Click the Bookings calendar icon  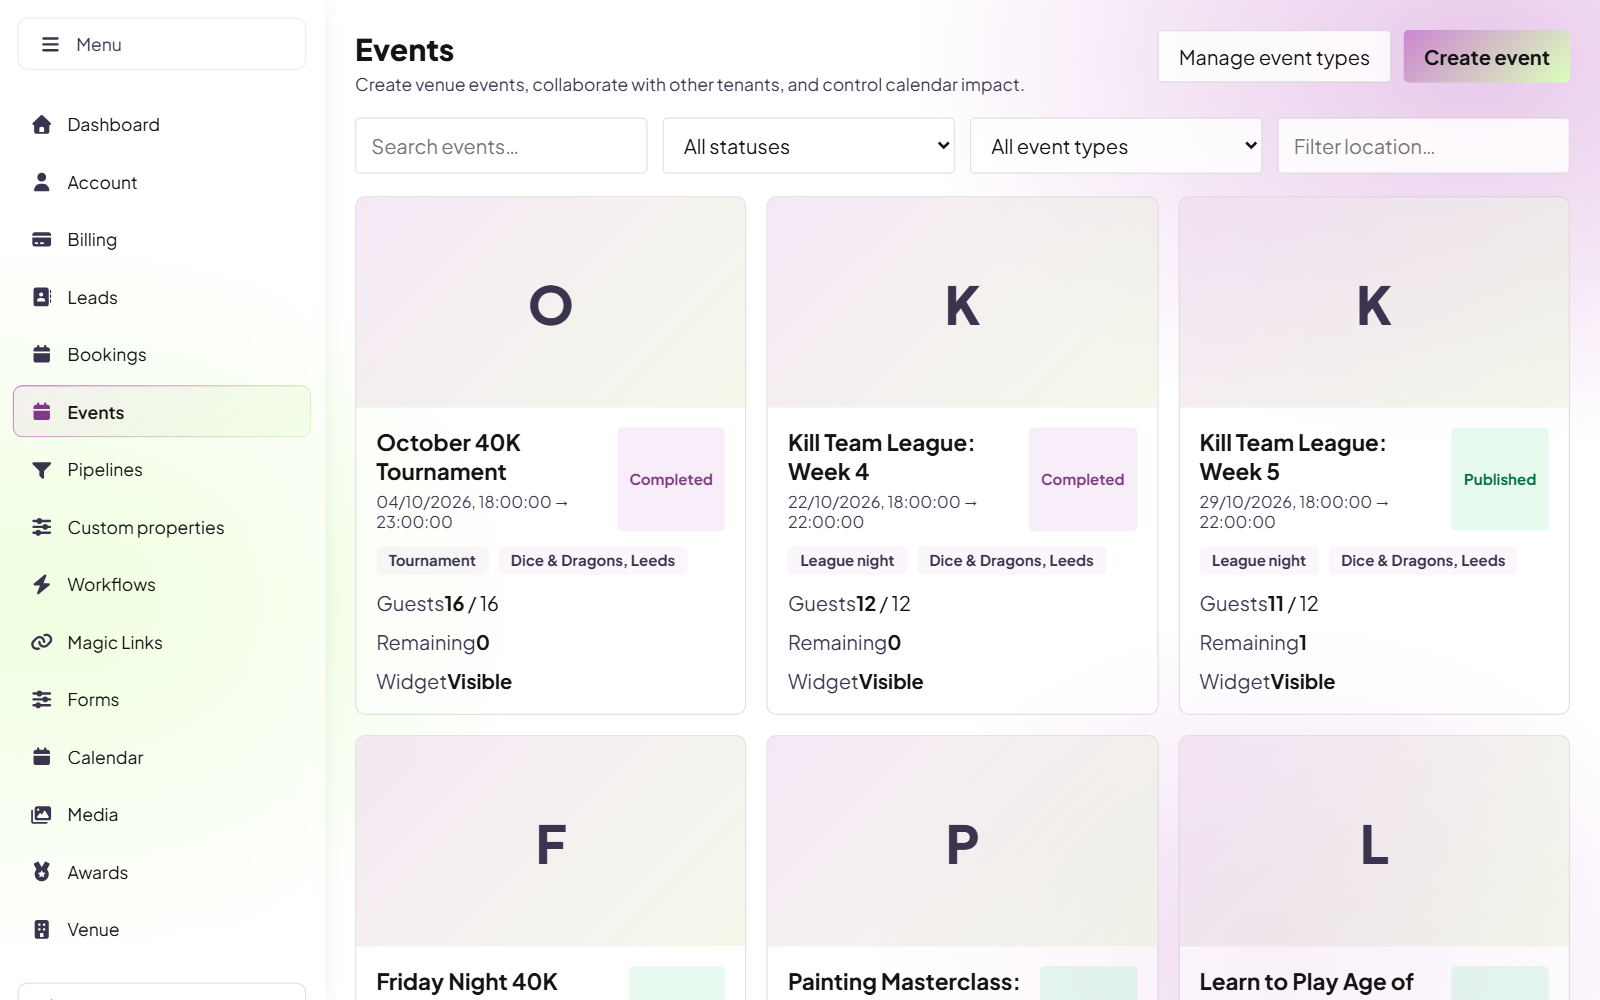pos(41,354)
